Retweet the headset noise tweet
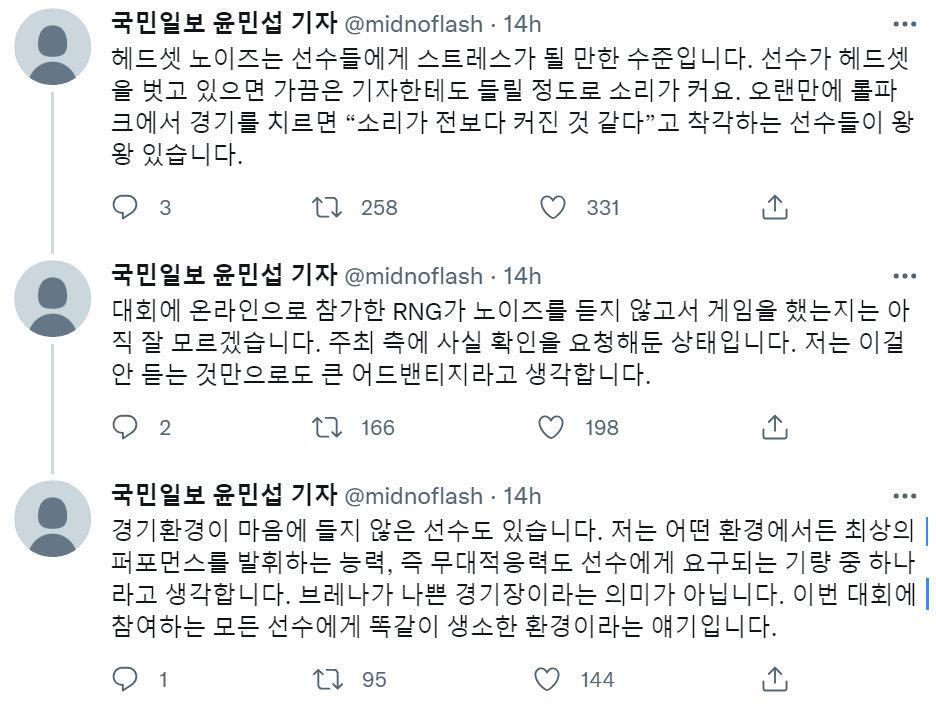Viewport: 936px width, 705px height. point(324,207)
